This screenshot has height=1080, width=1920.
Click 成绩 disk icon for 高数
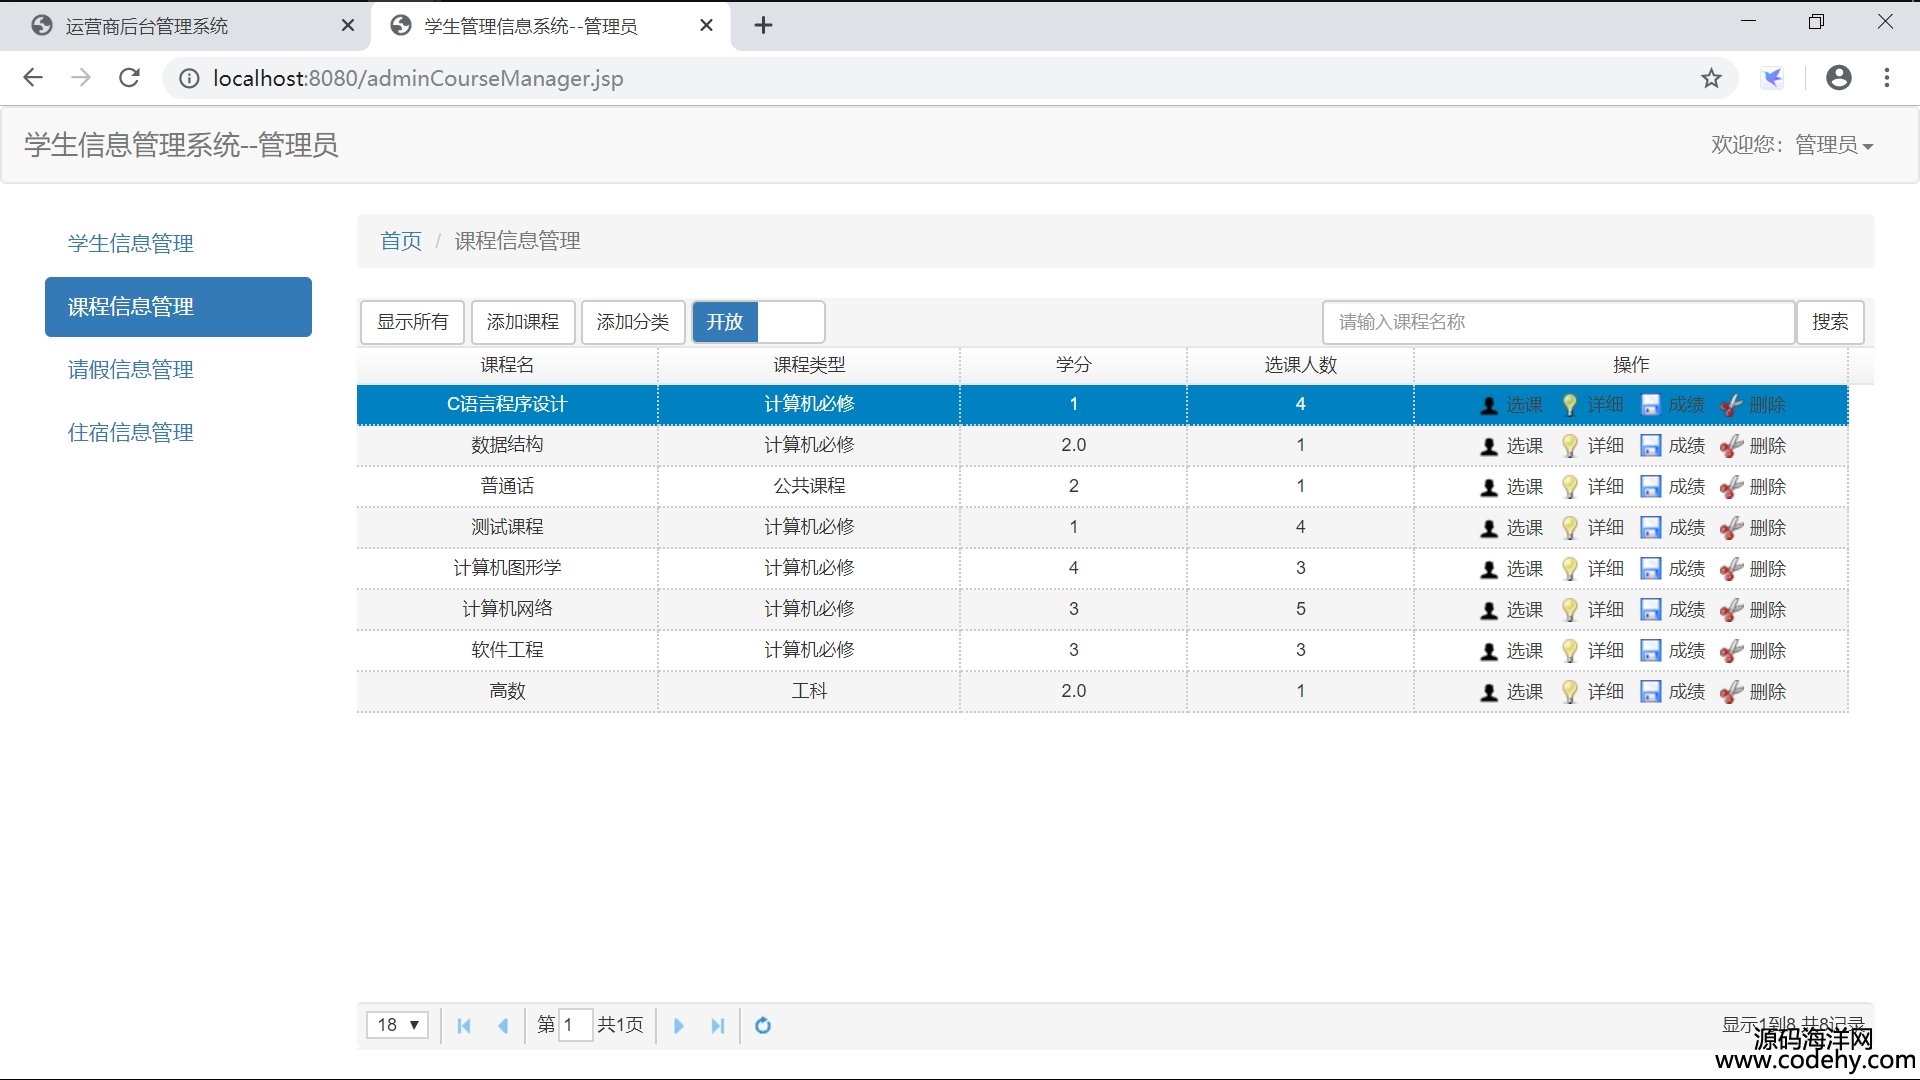(x=1651, y=692)
